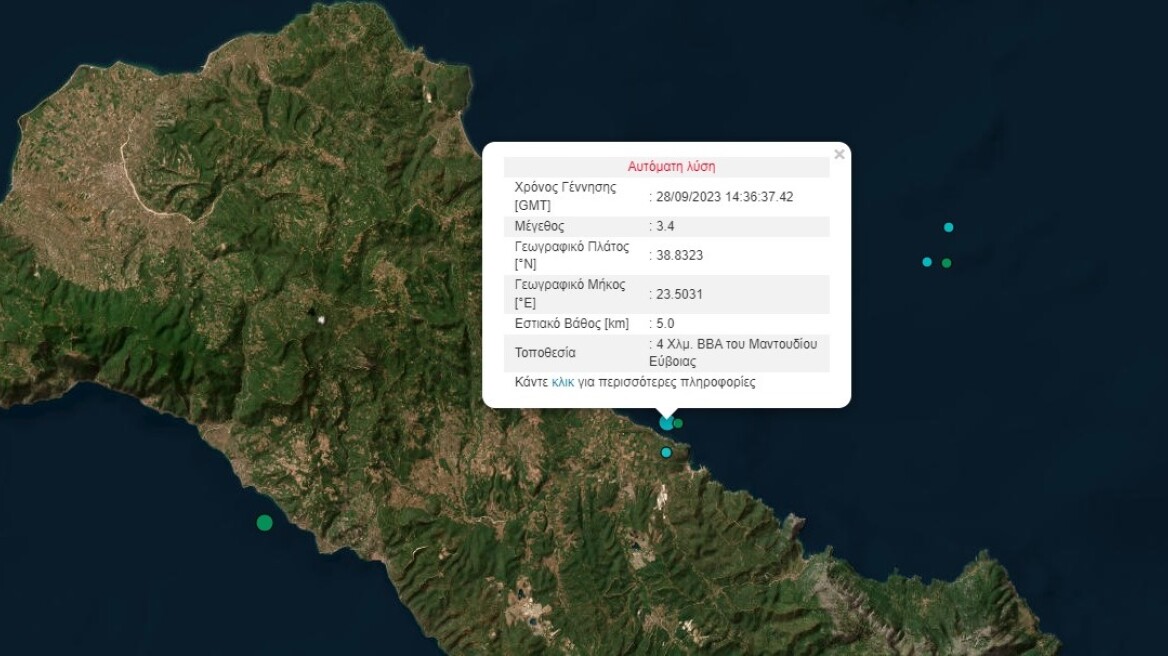Select the green marker in the eastern sea

pyautogui.click(x=946, y=263)
